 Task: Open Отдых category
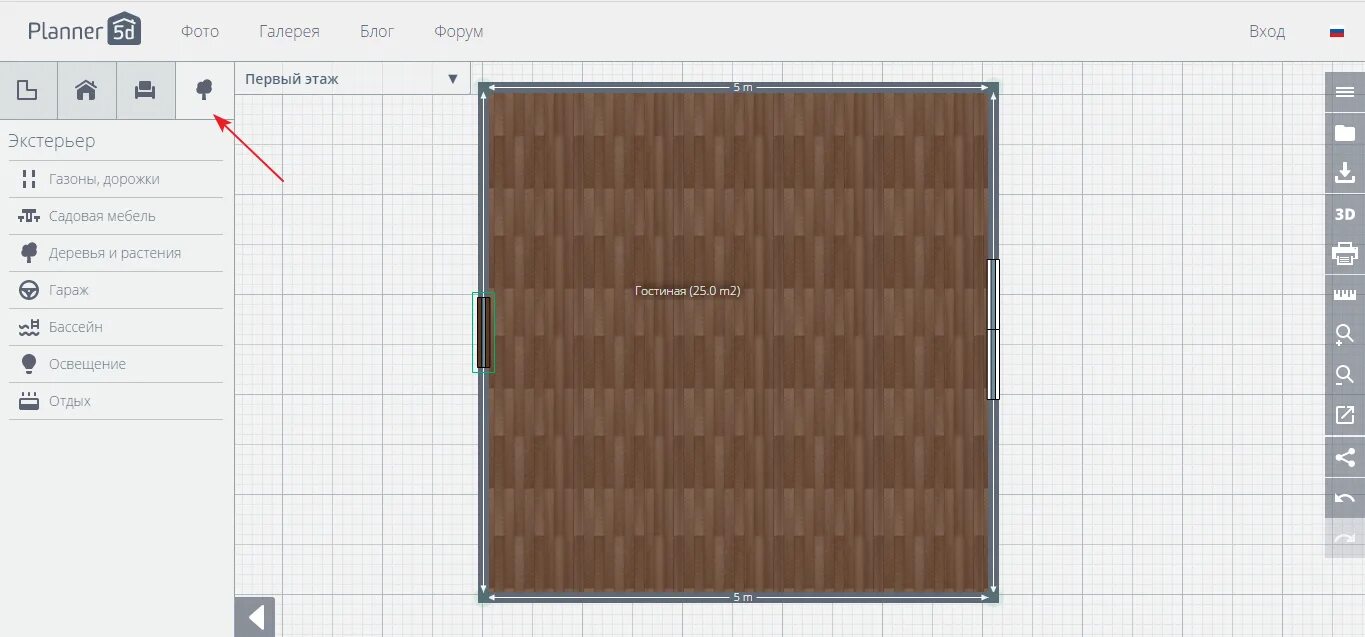tap(116, 401)
